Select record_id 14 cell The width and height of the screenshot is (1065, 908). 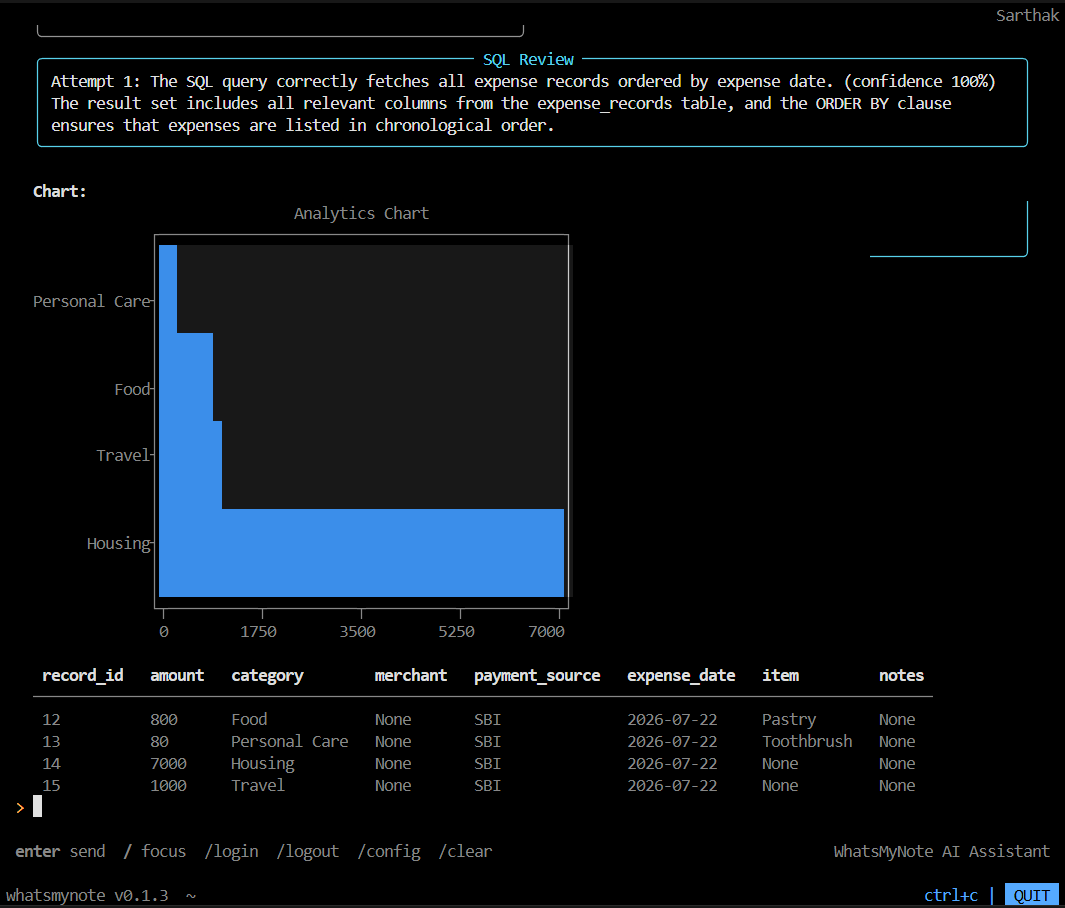(x=51, y=763)
